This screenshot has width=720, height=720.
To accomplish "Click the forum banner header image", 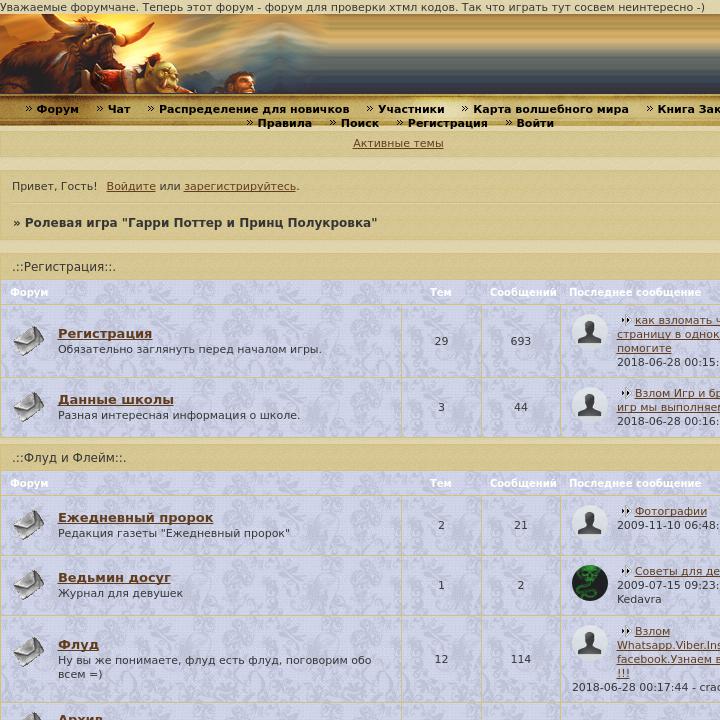I will pos(360,54).
